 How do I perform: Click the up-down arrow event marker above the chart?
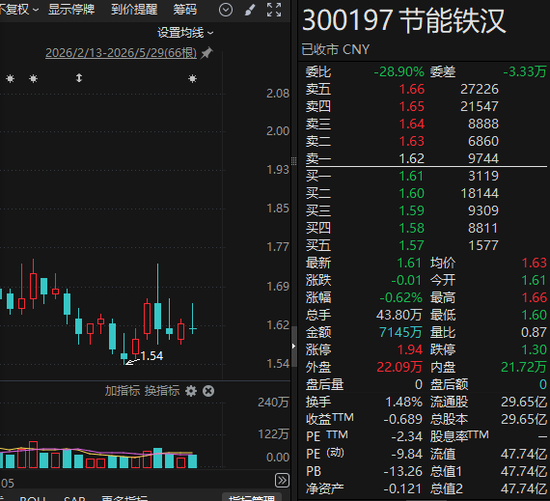[x=79, y=78]
